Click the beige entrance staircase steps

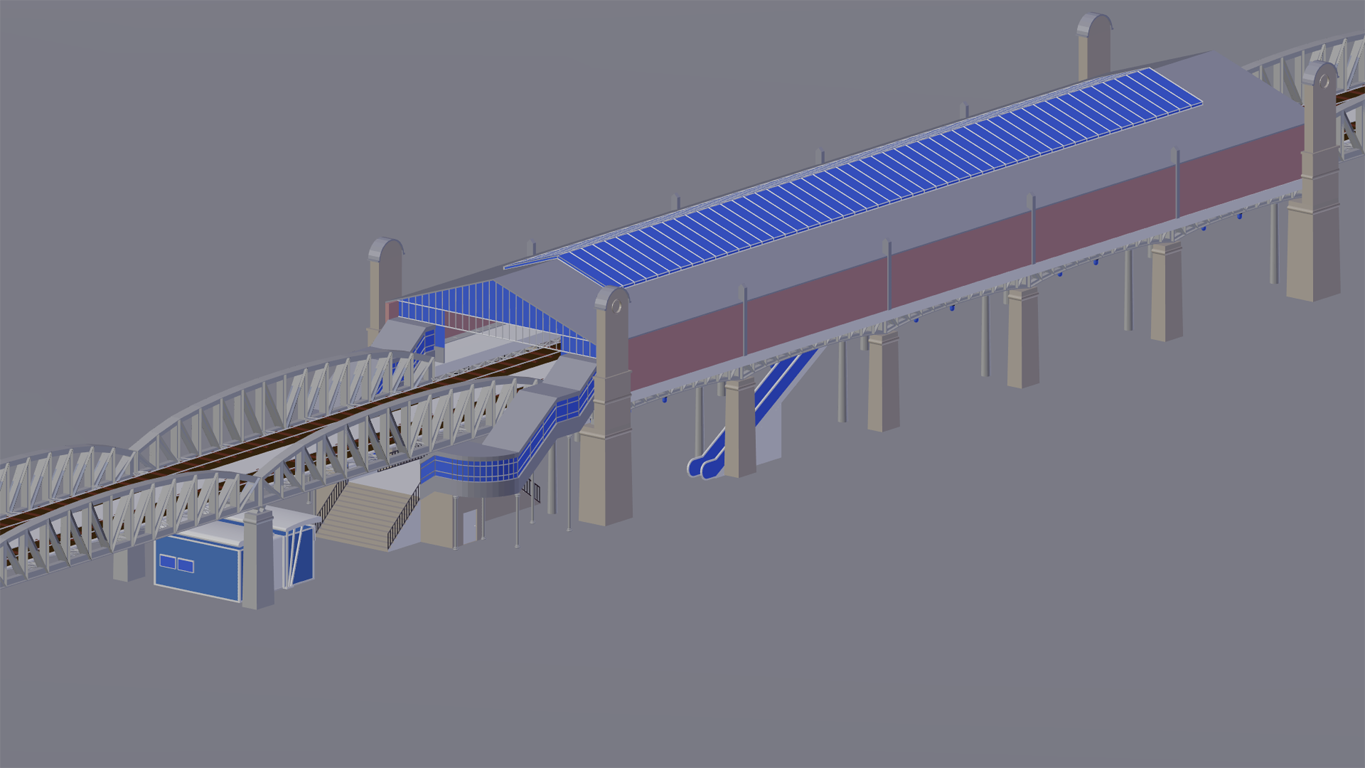pos(362,517)
